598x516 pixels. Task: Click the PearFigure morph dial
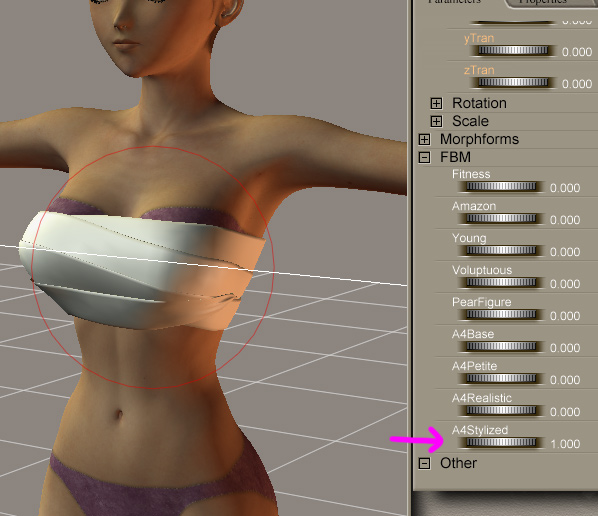click(x=501, y=315)
